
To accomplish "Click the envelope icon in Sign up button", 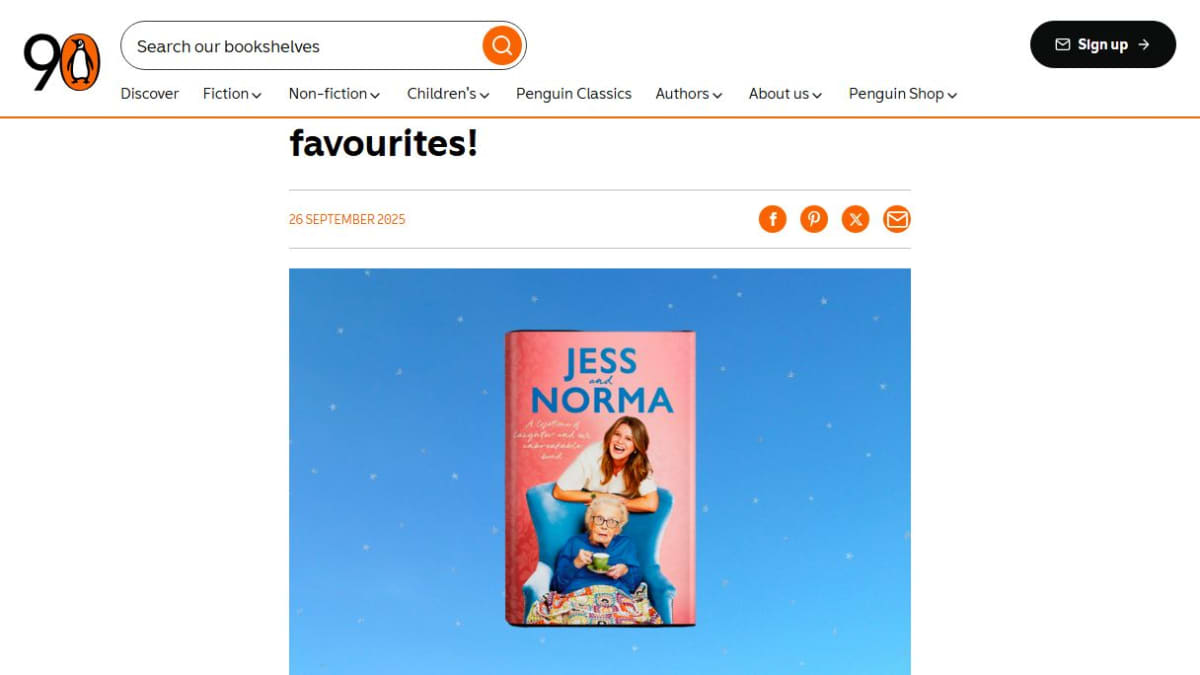I will pos(1063,45).
